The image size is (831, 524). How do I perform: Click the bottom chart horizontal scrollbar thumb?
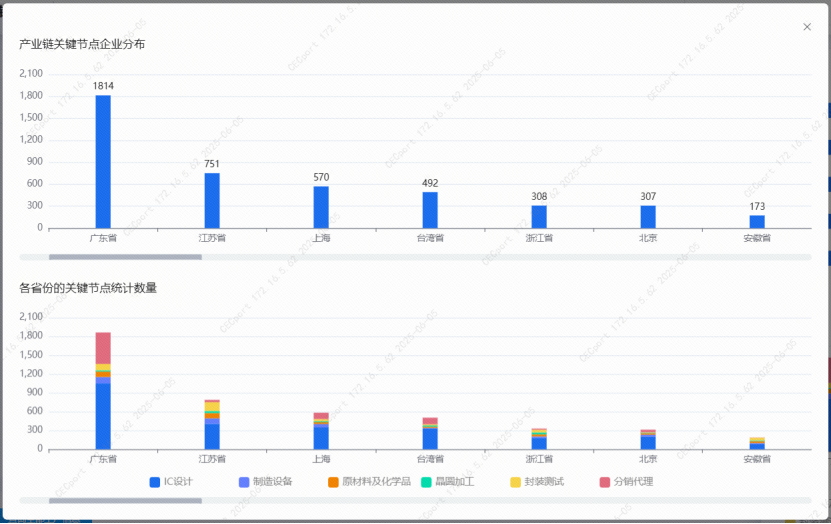pos(125,501)
